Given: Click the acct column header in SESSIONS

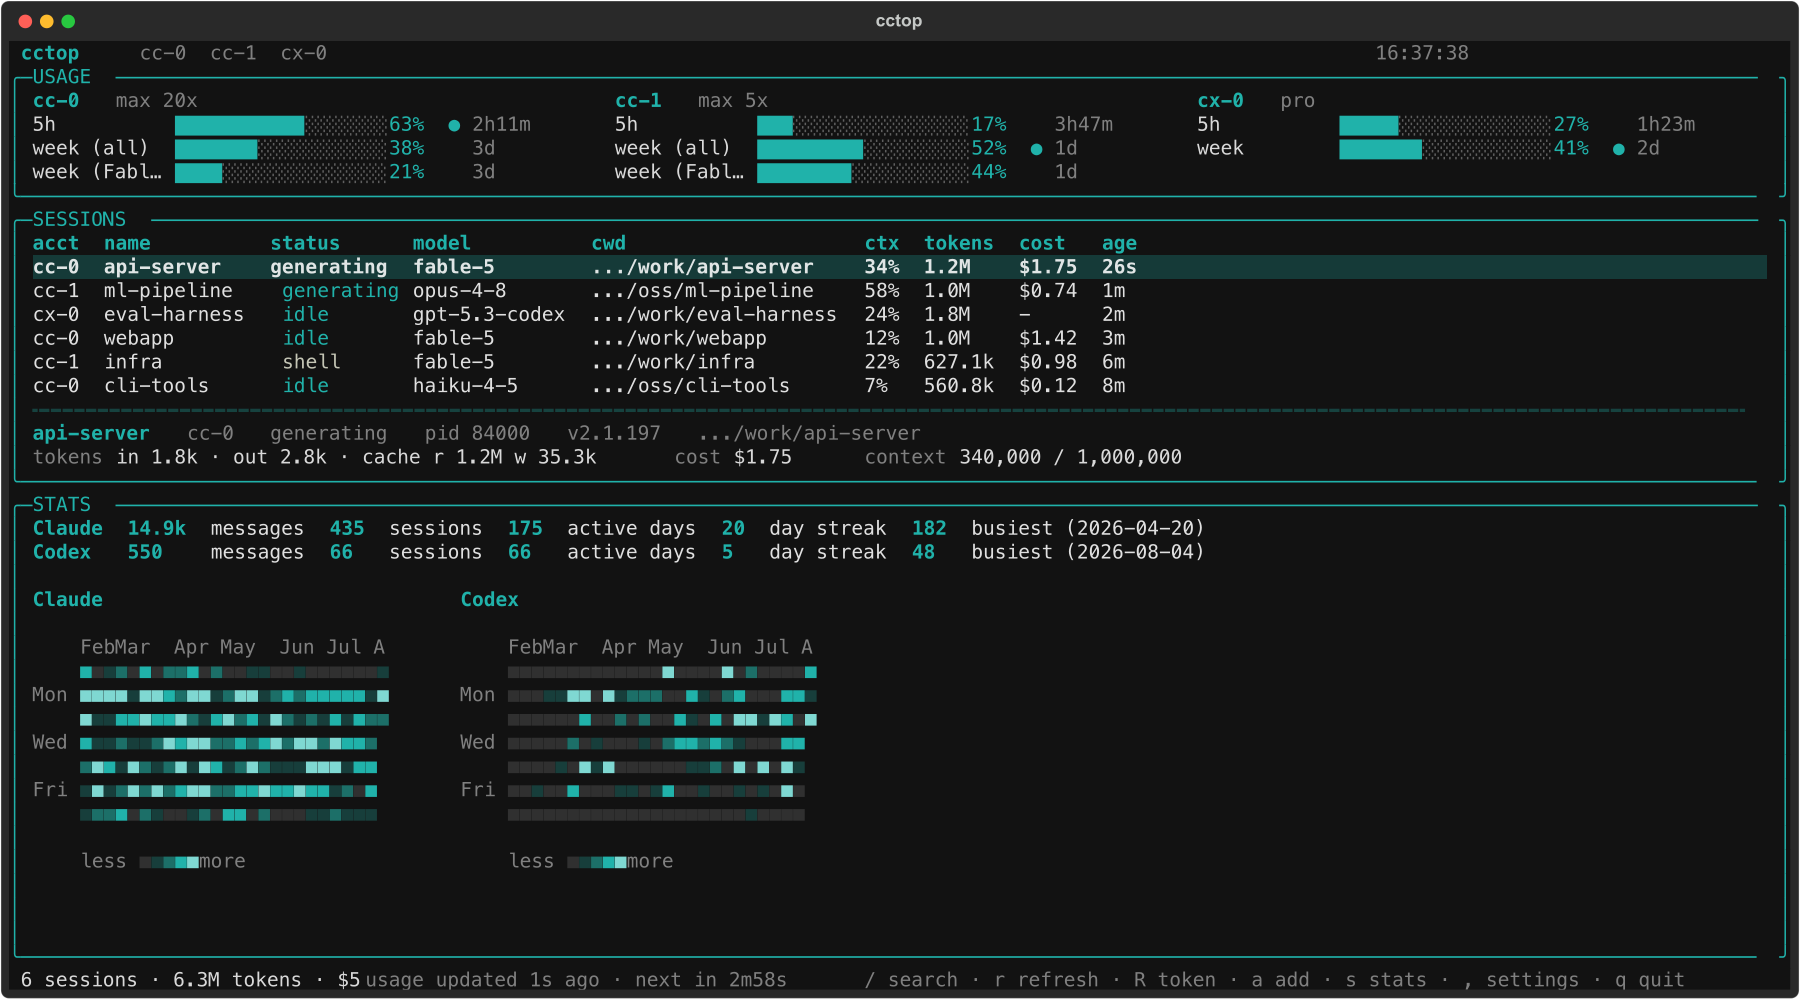Looking at the screenshot, I should click(56, 243).
